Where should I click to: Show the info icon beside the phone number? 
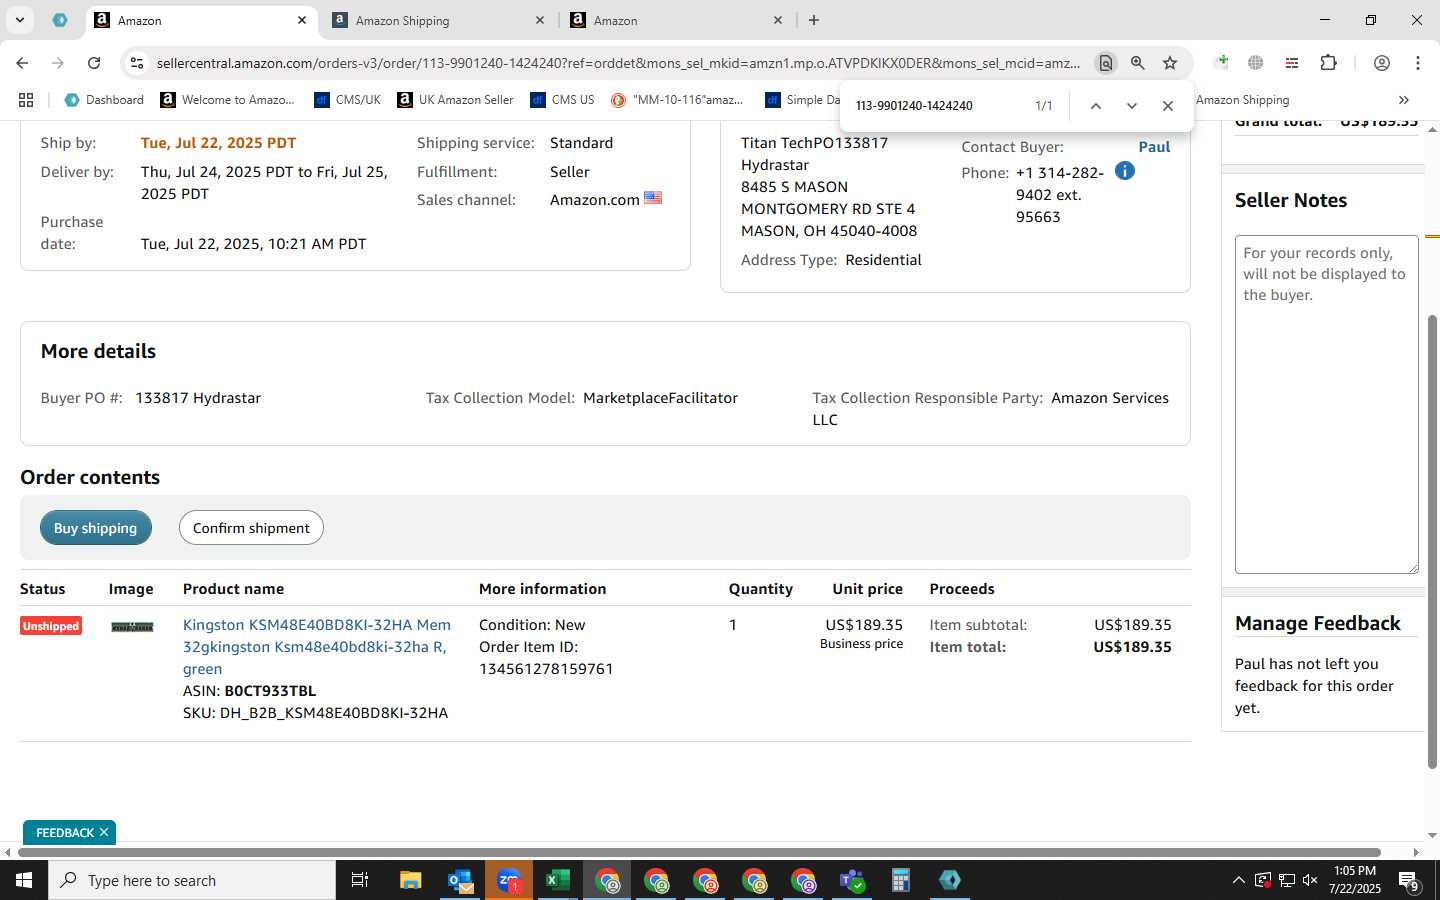point(1125,171)
